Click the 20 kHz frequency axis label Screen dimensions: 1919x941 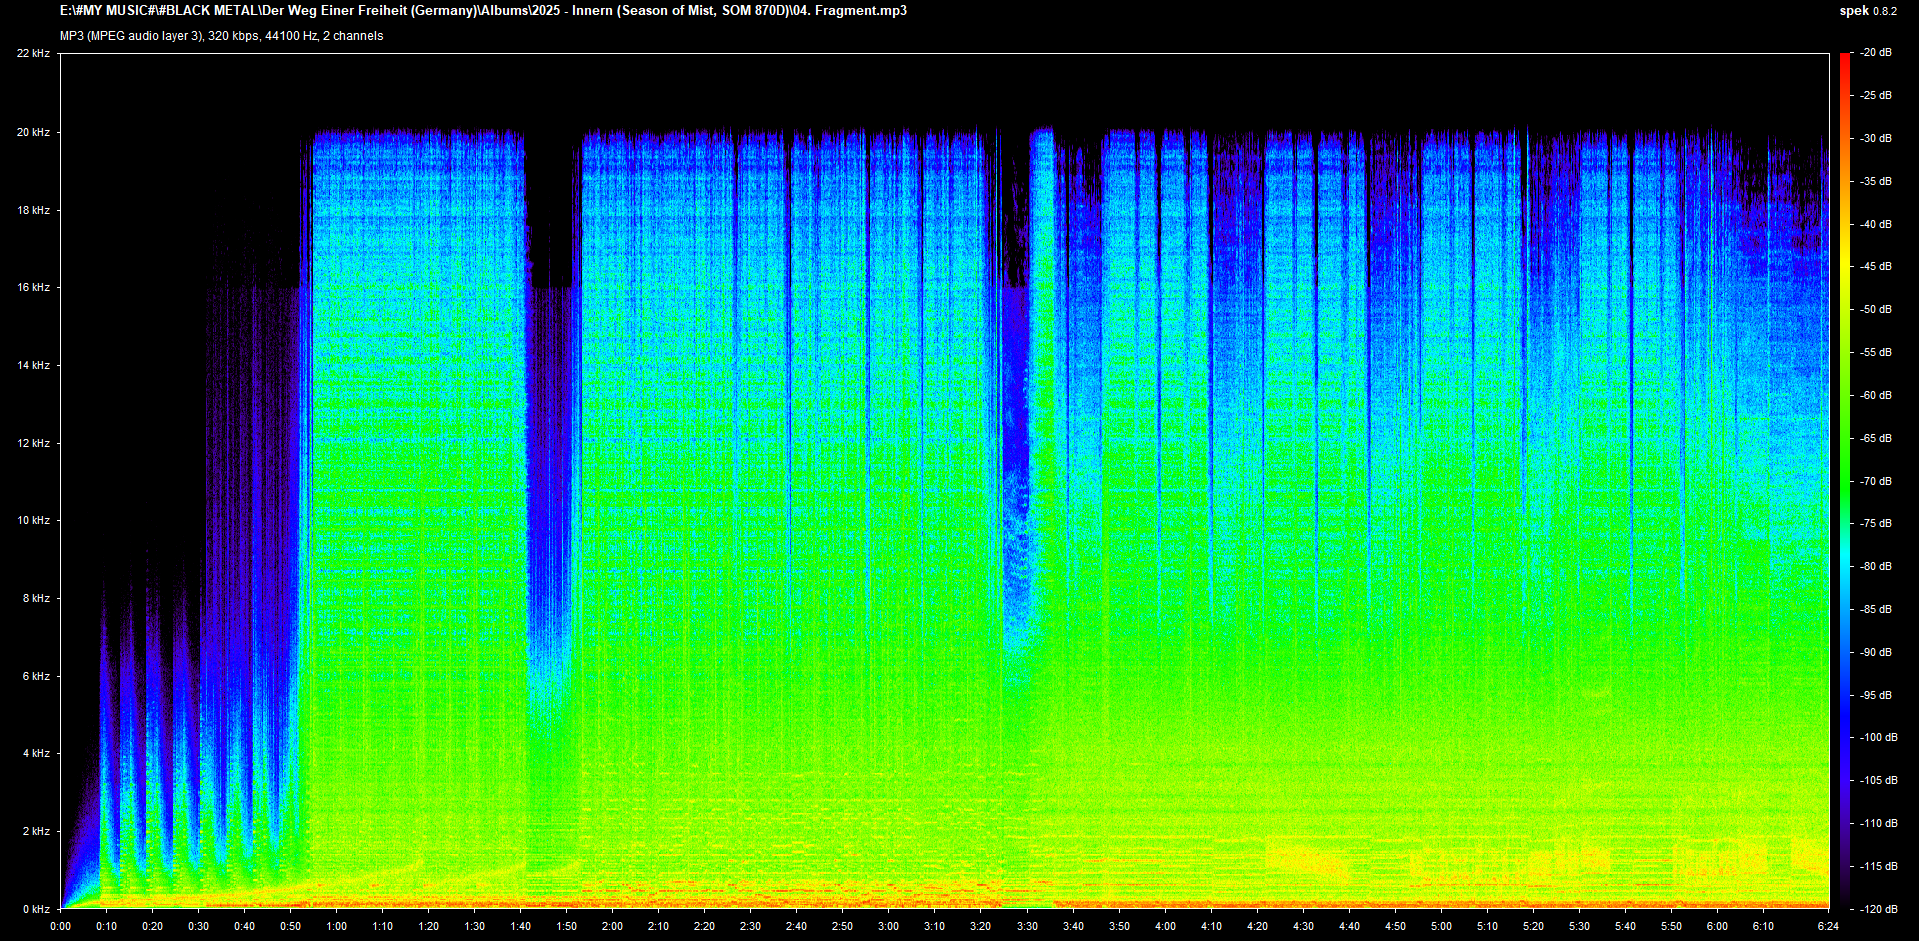click(33, 132)
